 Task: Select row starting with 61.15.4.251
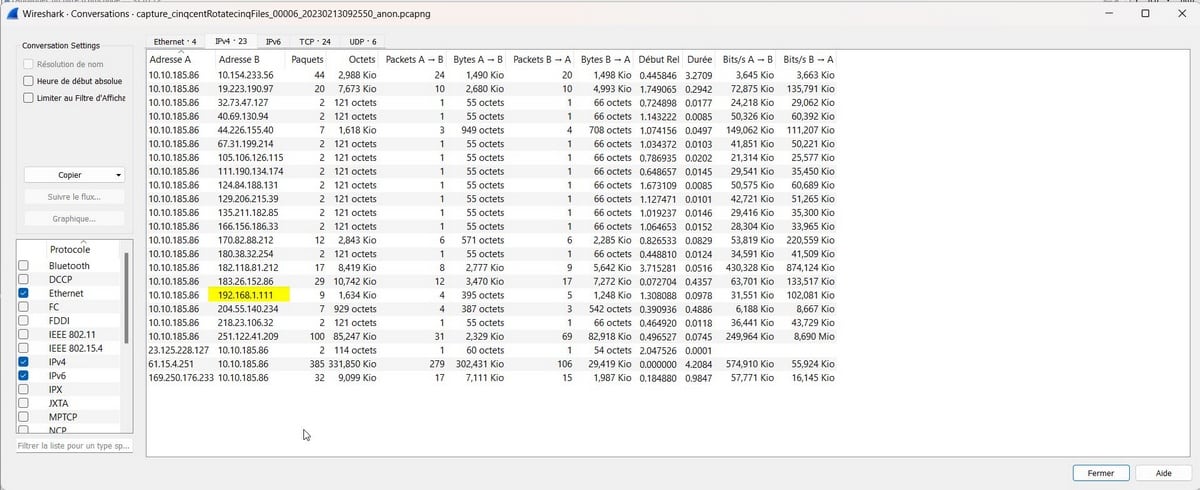click(x=491, y=364)
